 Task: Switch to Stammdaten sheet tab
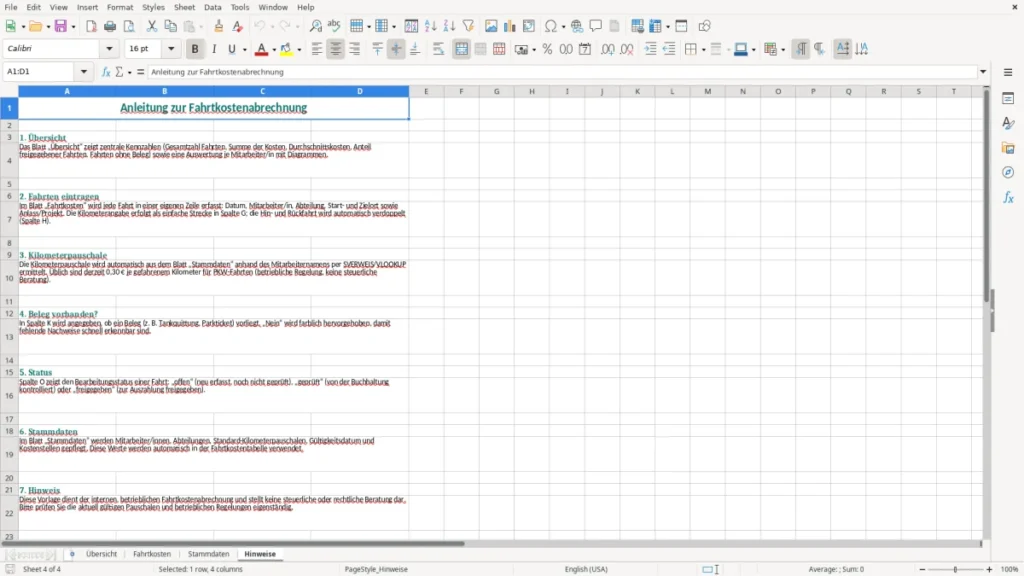[208, 554]
